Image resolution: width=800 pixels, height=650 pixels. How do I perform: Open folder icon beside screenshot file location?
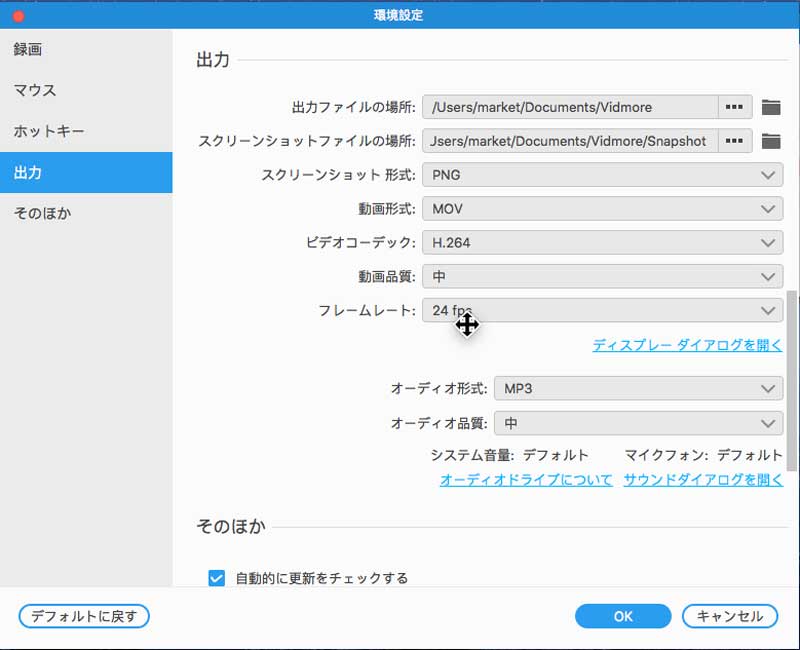[771, 140]
